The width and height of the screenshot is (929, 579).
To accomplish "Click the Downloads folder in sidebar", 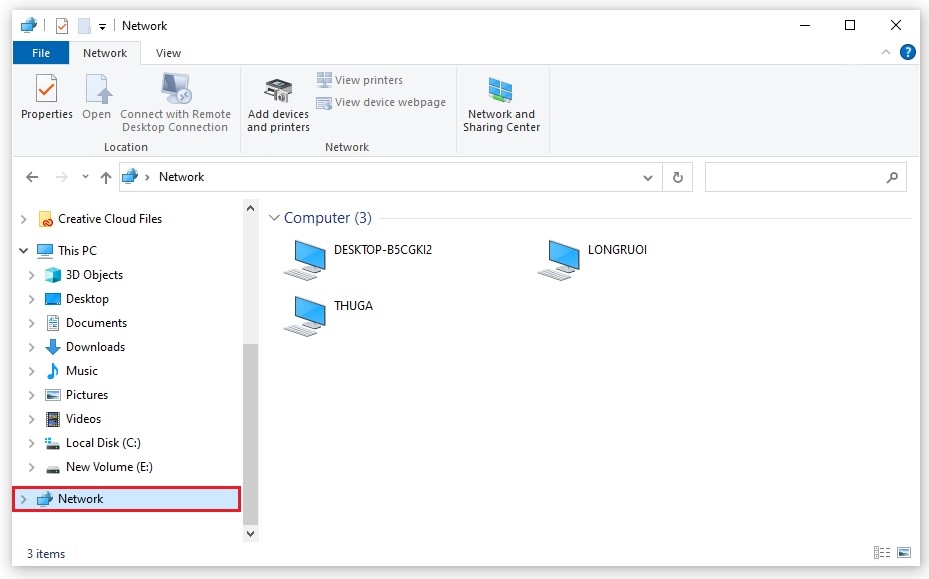I will [x=95, y=347].
